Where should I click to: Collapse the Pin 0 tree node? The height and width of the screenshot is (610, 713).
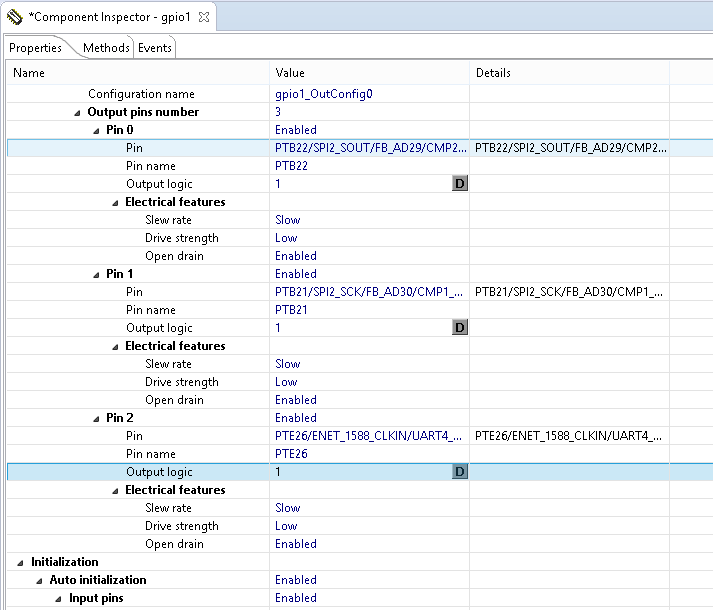[97, 131]
